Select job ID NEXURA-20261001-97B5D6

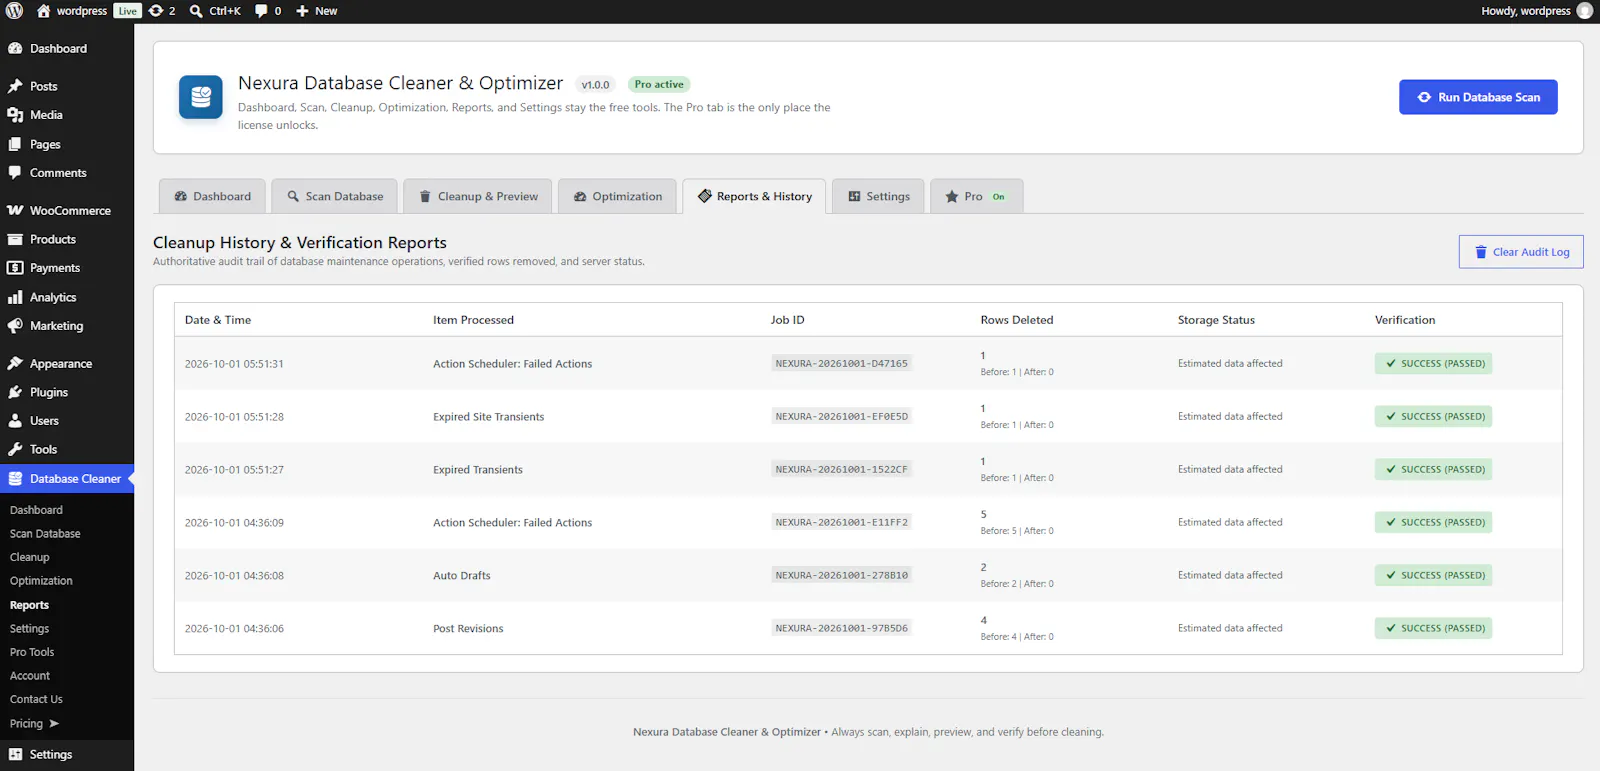(842, 628)
